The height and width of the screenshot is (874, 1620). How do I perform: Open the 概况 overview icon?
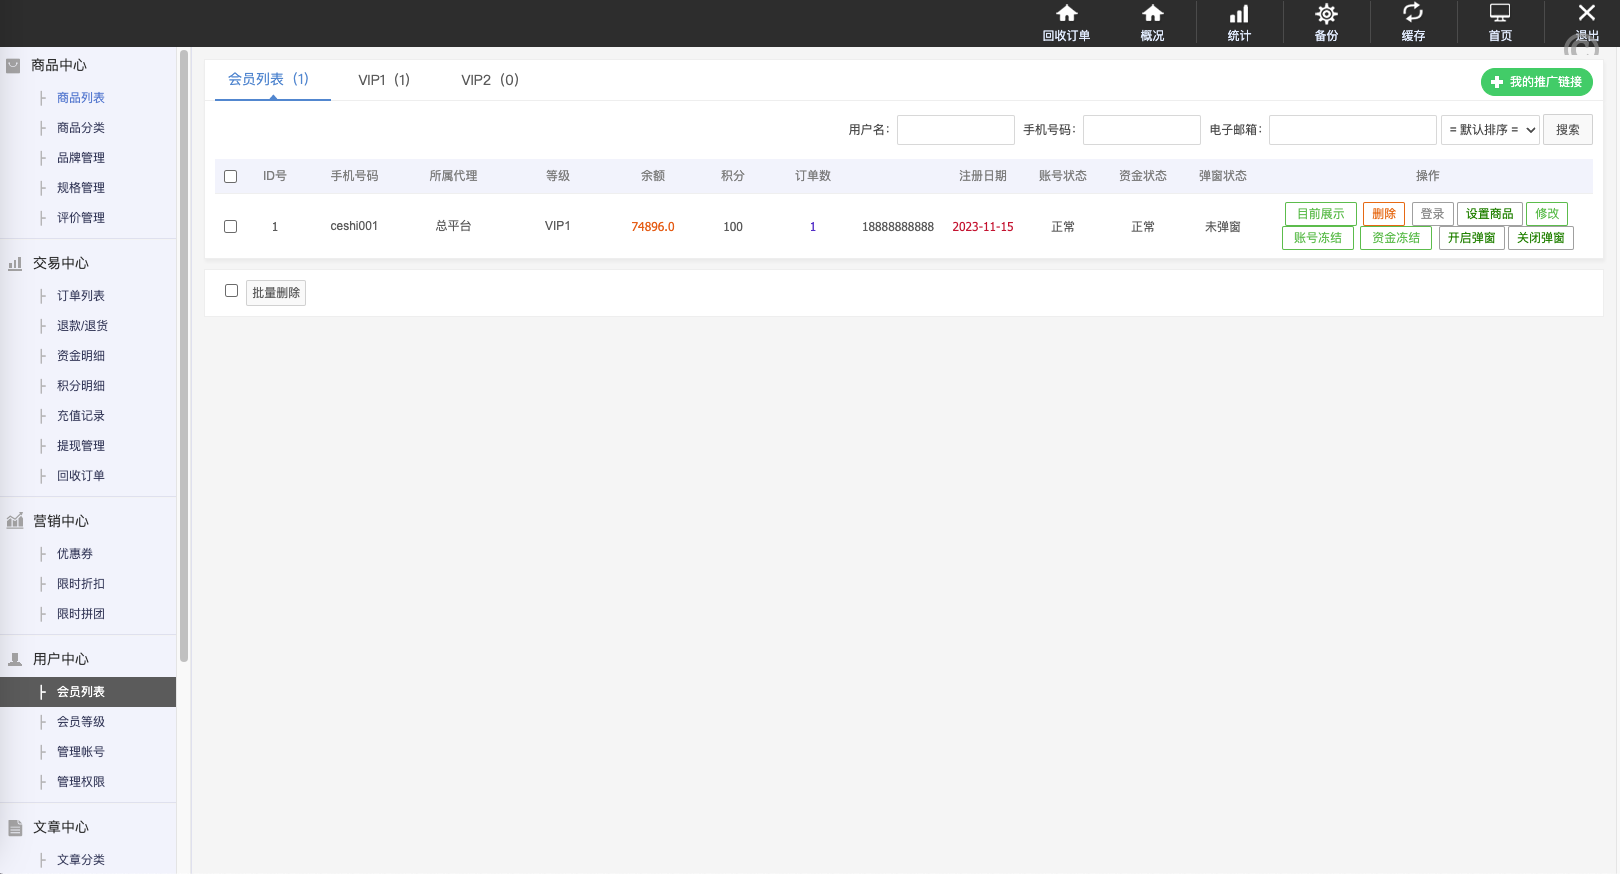[x=1152, y=14]
